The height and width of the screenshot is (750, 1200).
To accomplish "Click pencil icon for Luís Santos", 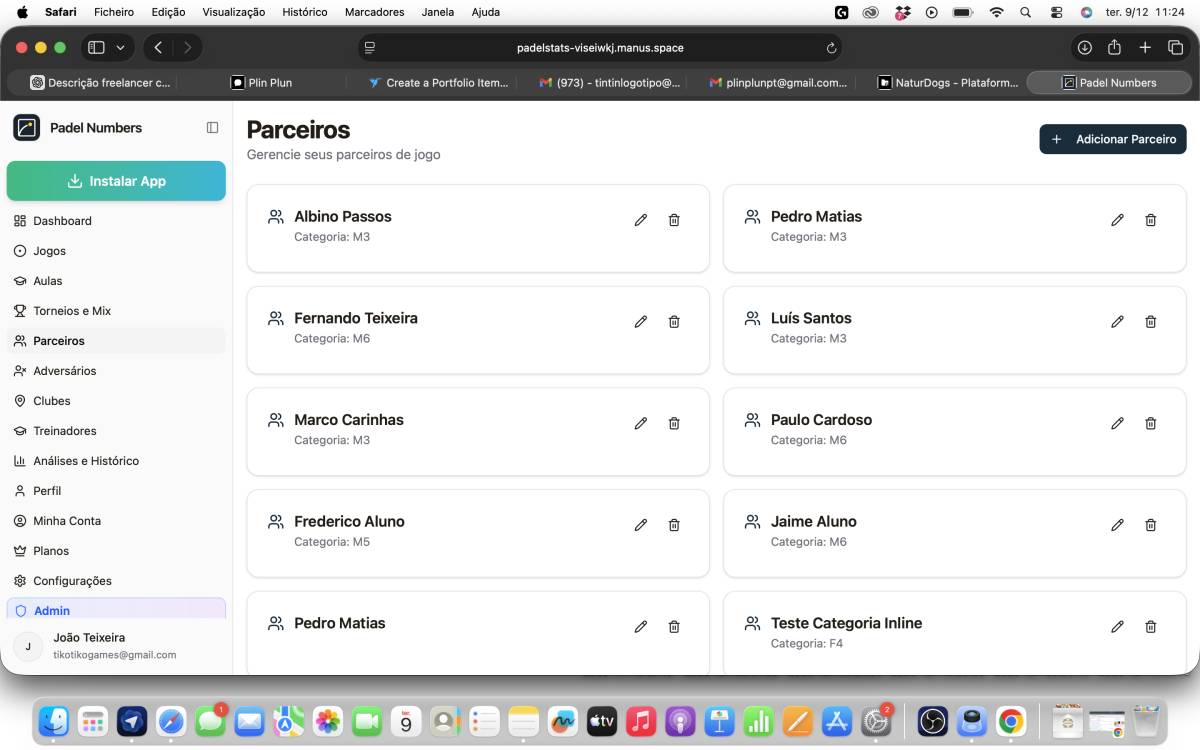I will (x=1117, y=322).
